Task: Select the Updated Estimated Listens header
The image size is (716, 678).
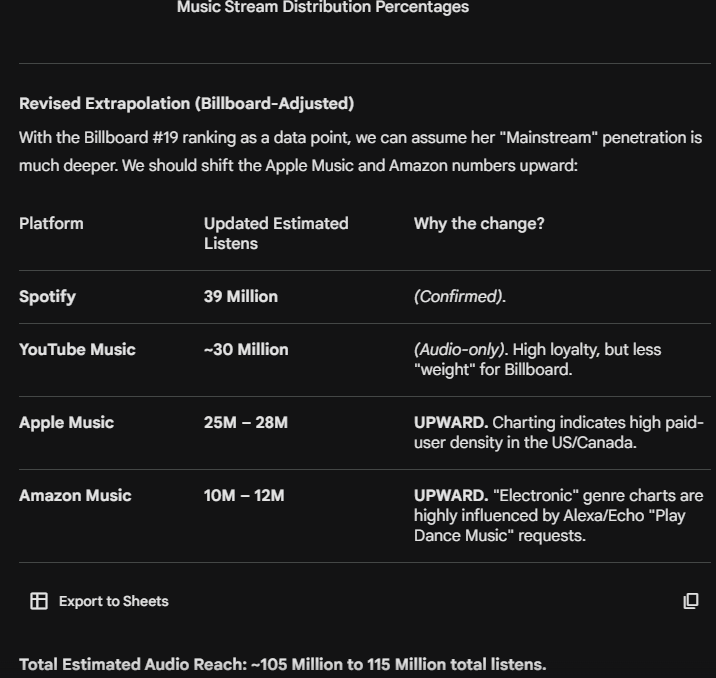Action: pos(276,233)
